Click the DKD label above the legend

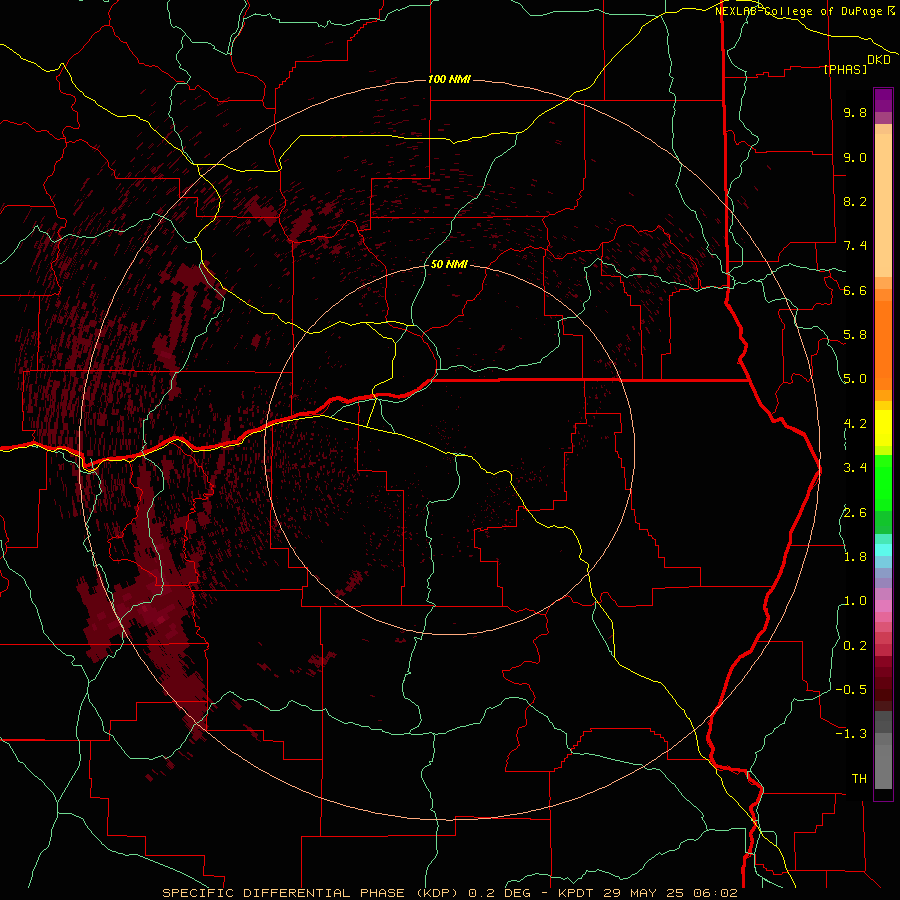(x=879, y=60)
